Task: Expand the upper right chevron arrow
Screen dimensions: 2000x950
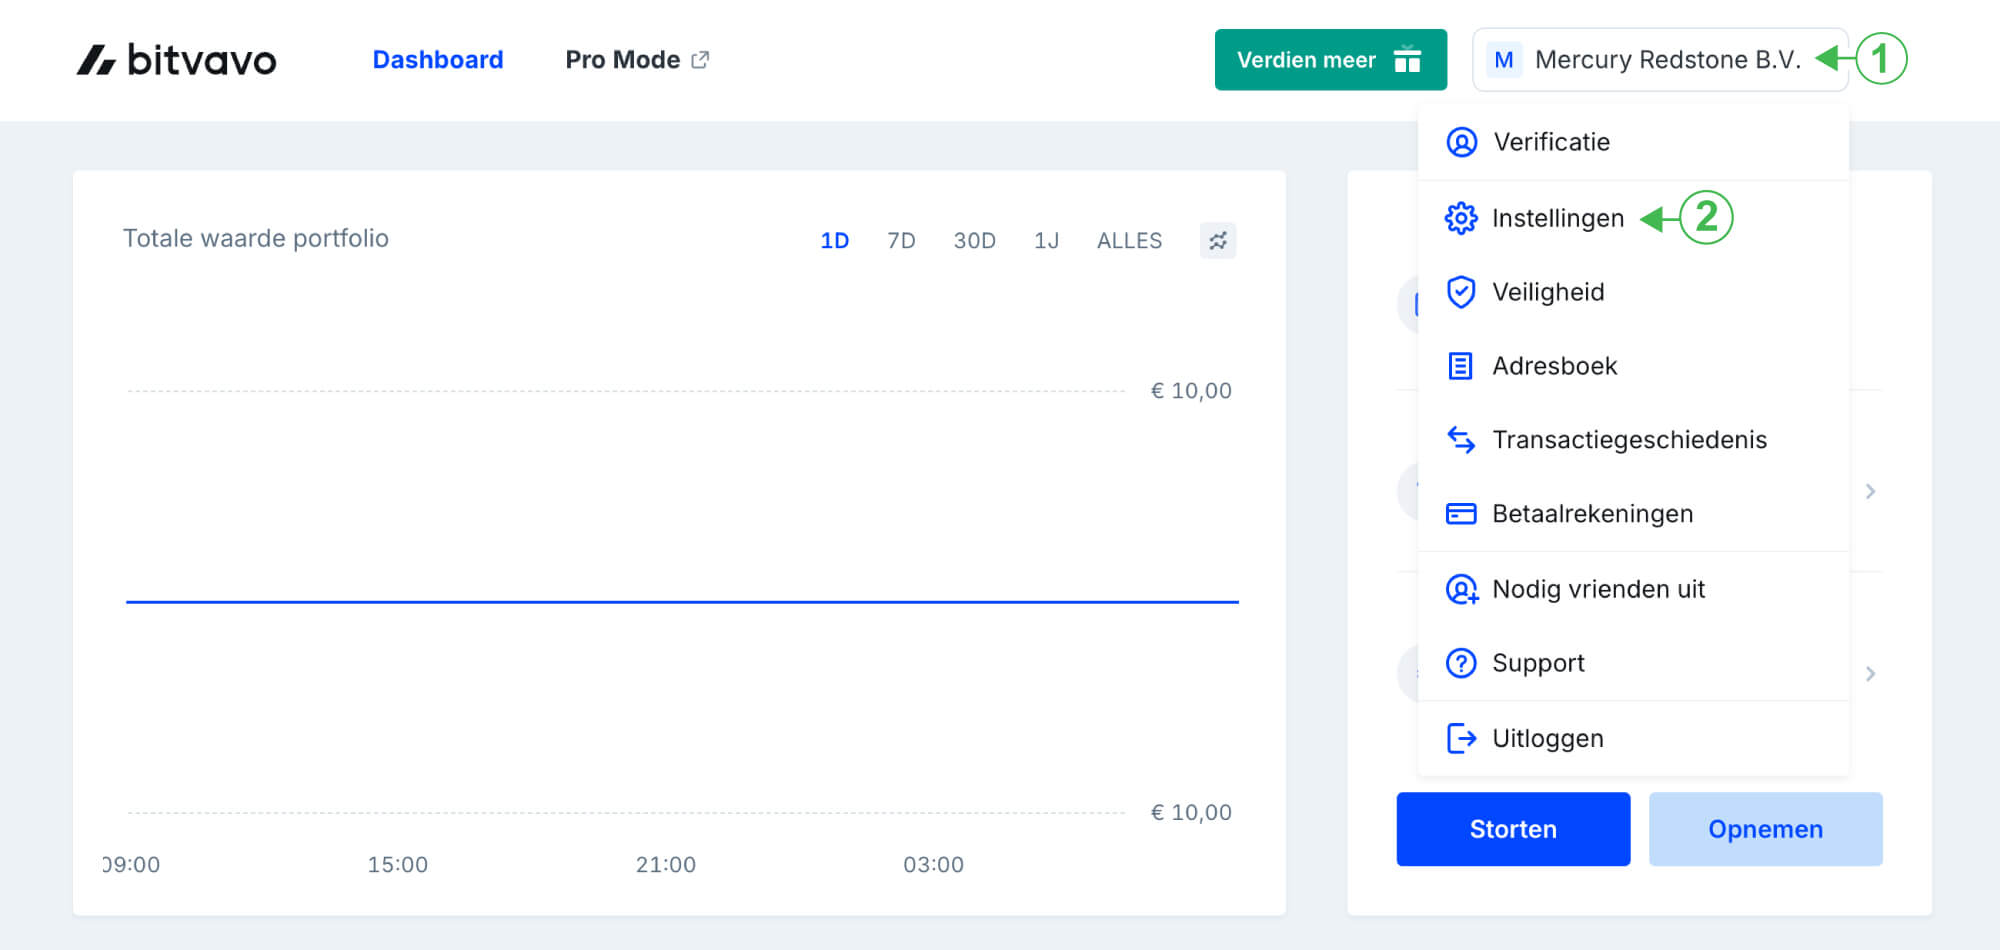Action: click(1870, 491)
